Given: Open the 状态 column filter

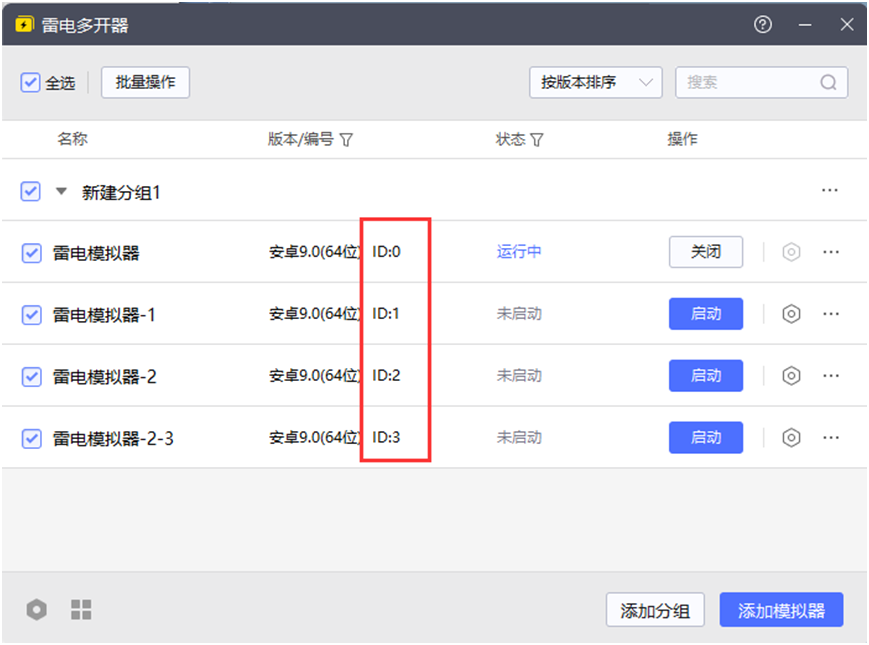Looking at the screenshot, I should pyautogui.click(x=537, y=140).
